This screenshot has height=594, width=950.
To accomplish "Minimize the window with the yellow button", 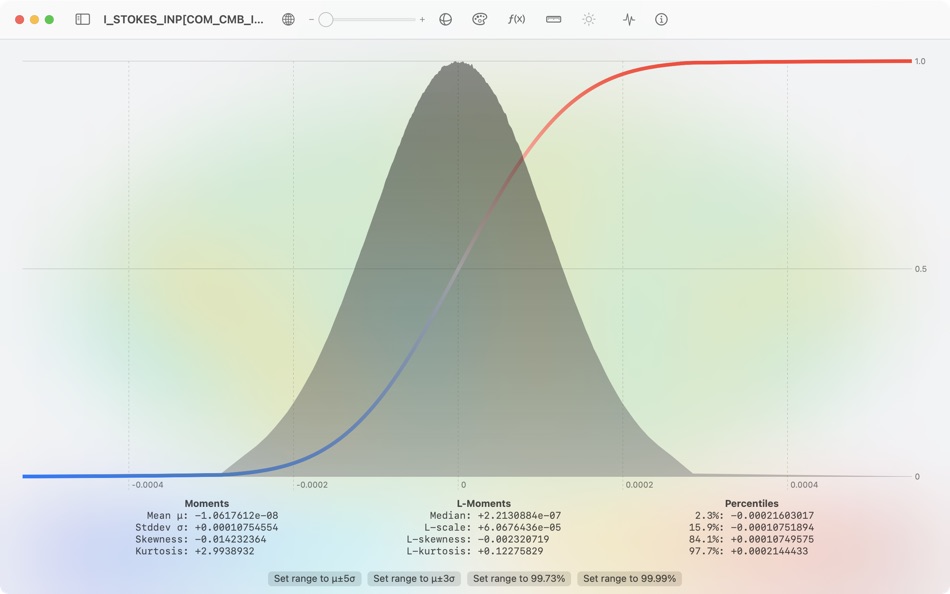I will coord(35,19).
